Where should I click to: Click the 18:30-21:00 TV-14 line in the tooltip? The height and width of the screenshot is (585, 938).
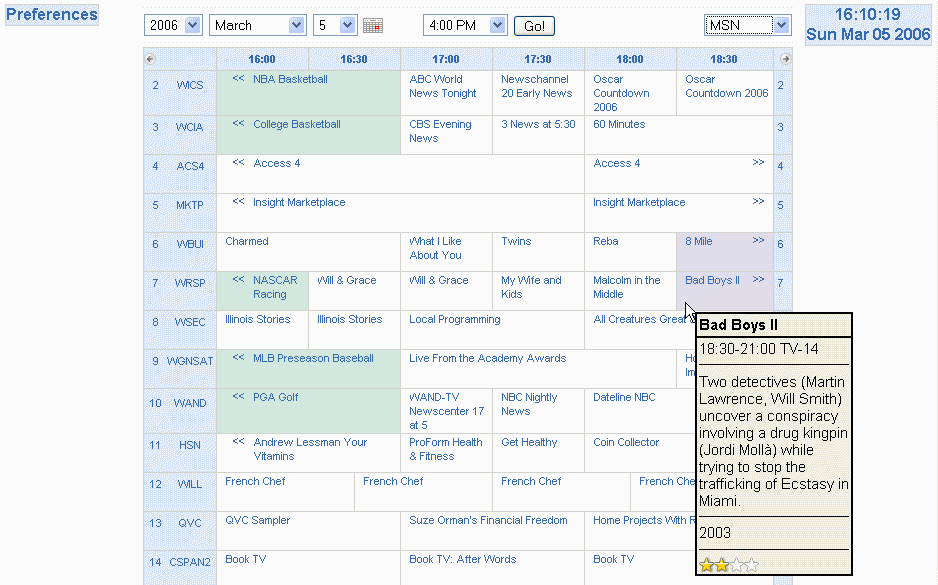pos(759,349)
